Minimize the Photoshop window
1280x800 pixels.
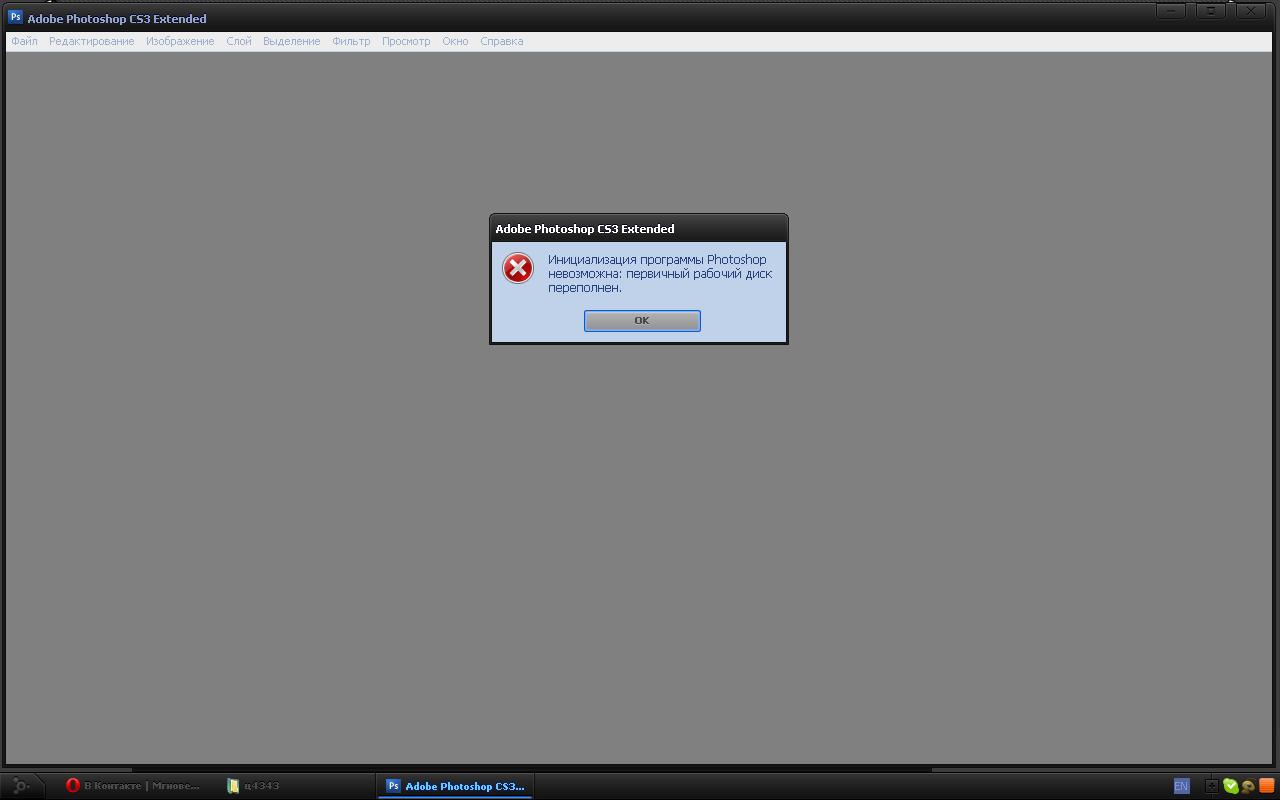click(x=1171, y=11)
